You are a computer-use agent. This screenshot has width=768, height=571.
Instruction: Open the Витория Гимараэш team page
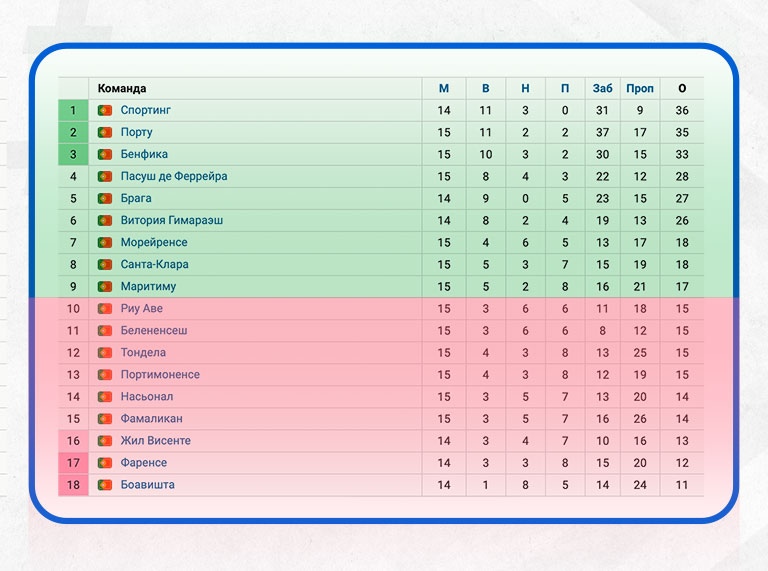tap(171, 221)
